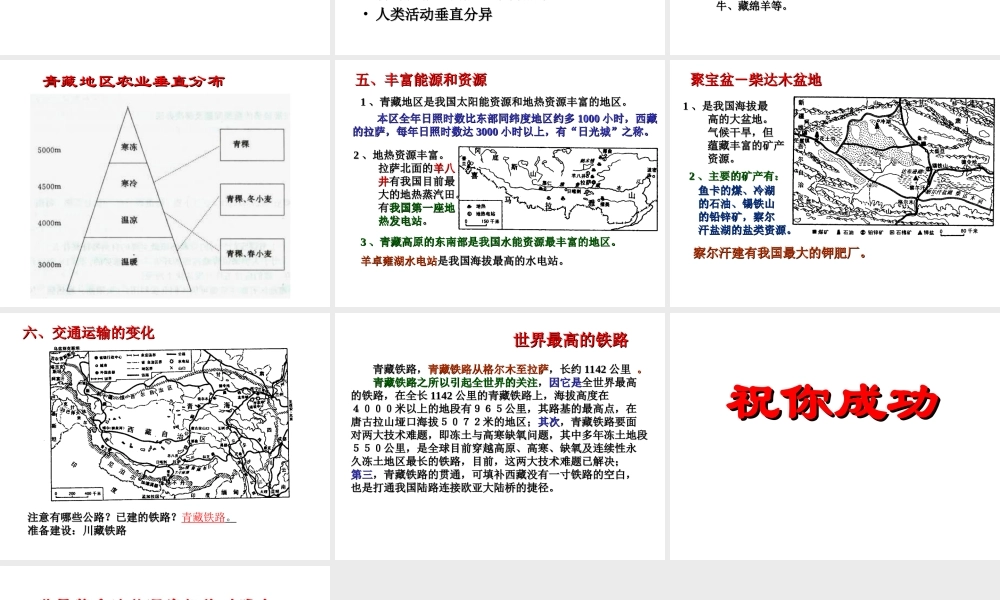1000x600 pixels.
Task: Click the text 准备建设：川藏铁路
Action: pyautogui.click(x=77, y=530)
